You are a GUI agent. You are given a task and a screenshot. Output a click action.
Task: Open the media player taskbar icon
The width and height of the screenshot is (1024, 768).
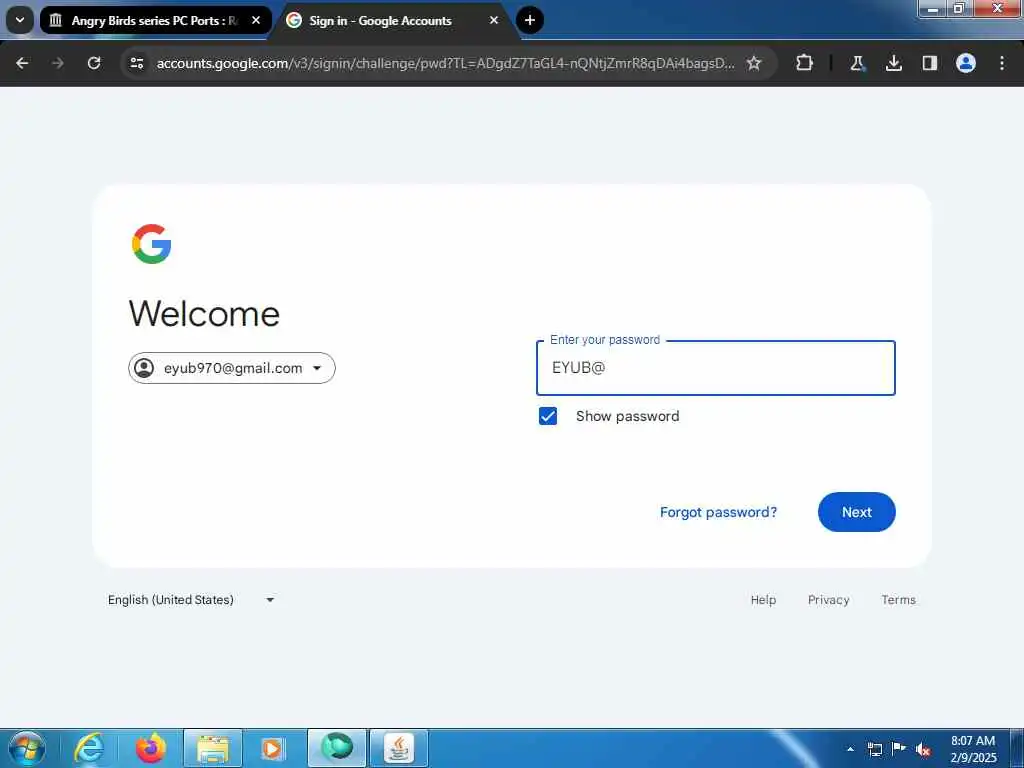(273, 748)
